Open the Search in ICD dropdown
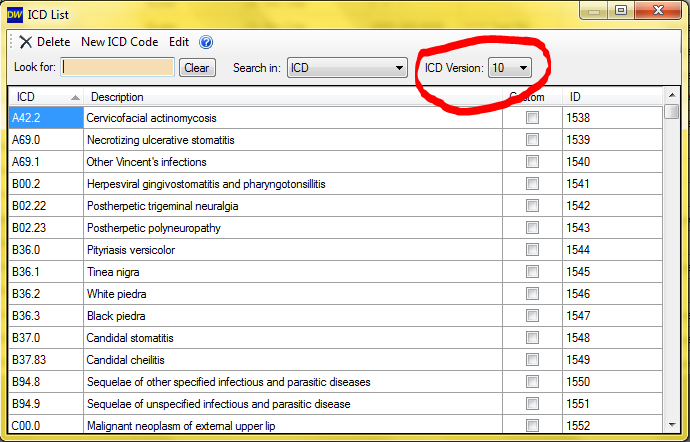Screen dimensions: 690x442 [347, 68]
